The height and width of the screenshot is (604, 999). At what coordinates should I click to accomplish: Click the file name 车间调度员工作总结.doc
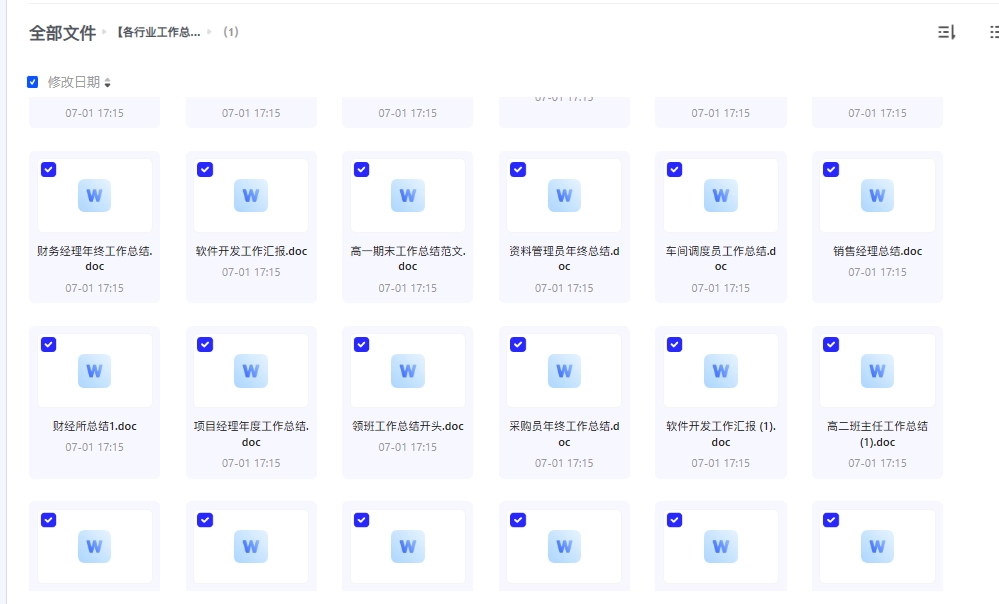721,259
